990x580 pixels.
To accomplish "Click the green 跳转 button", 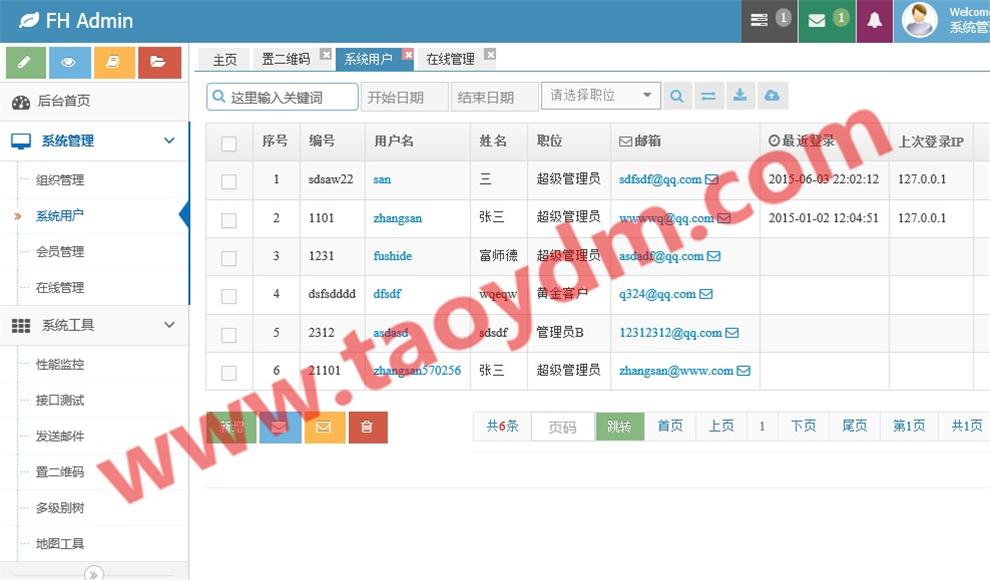I will coord(619,426).
